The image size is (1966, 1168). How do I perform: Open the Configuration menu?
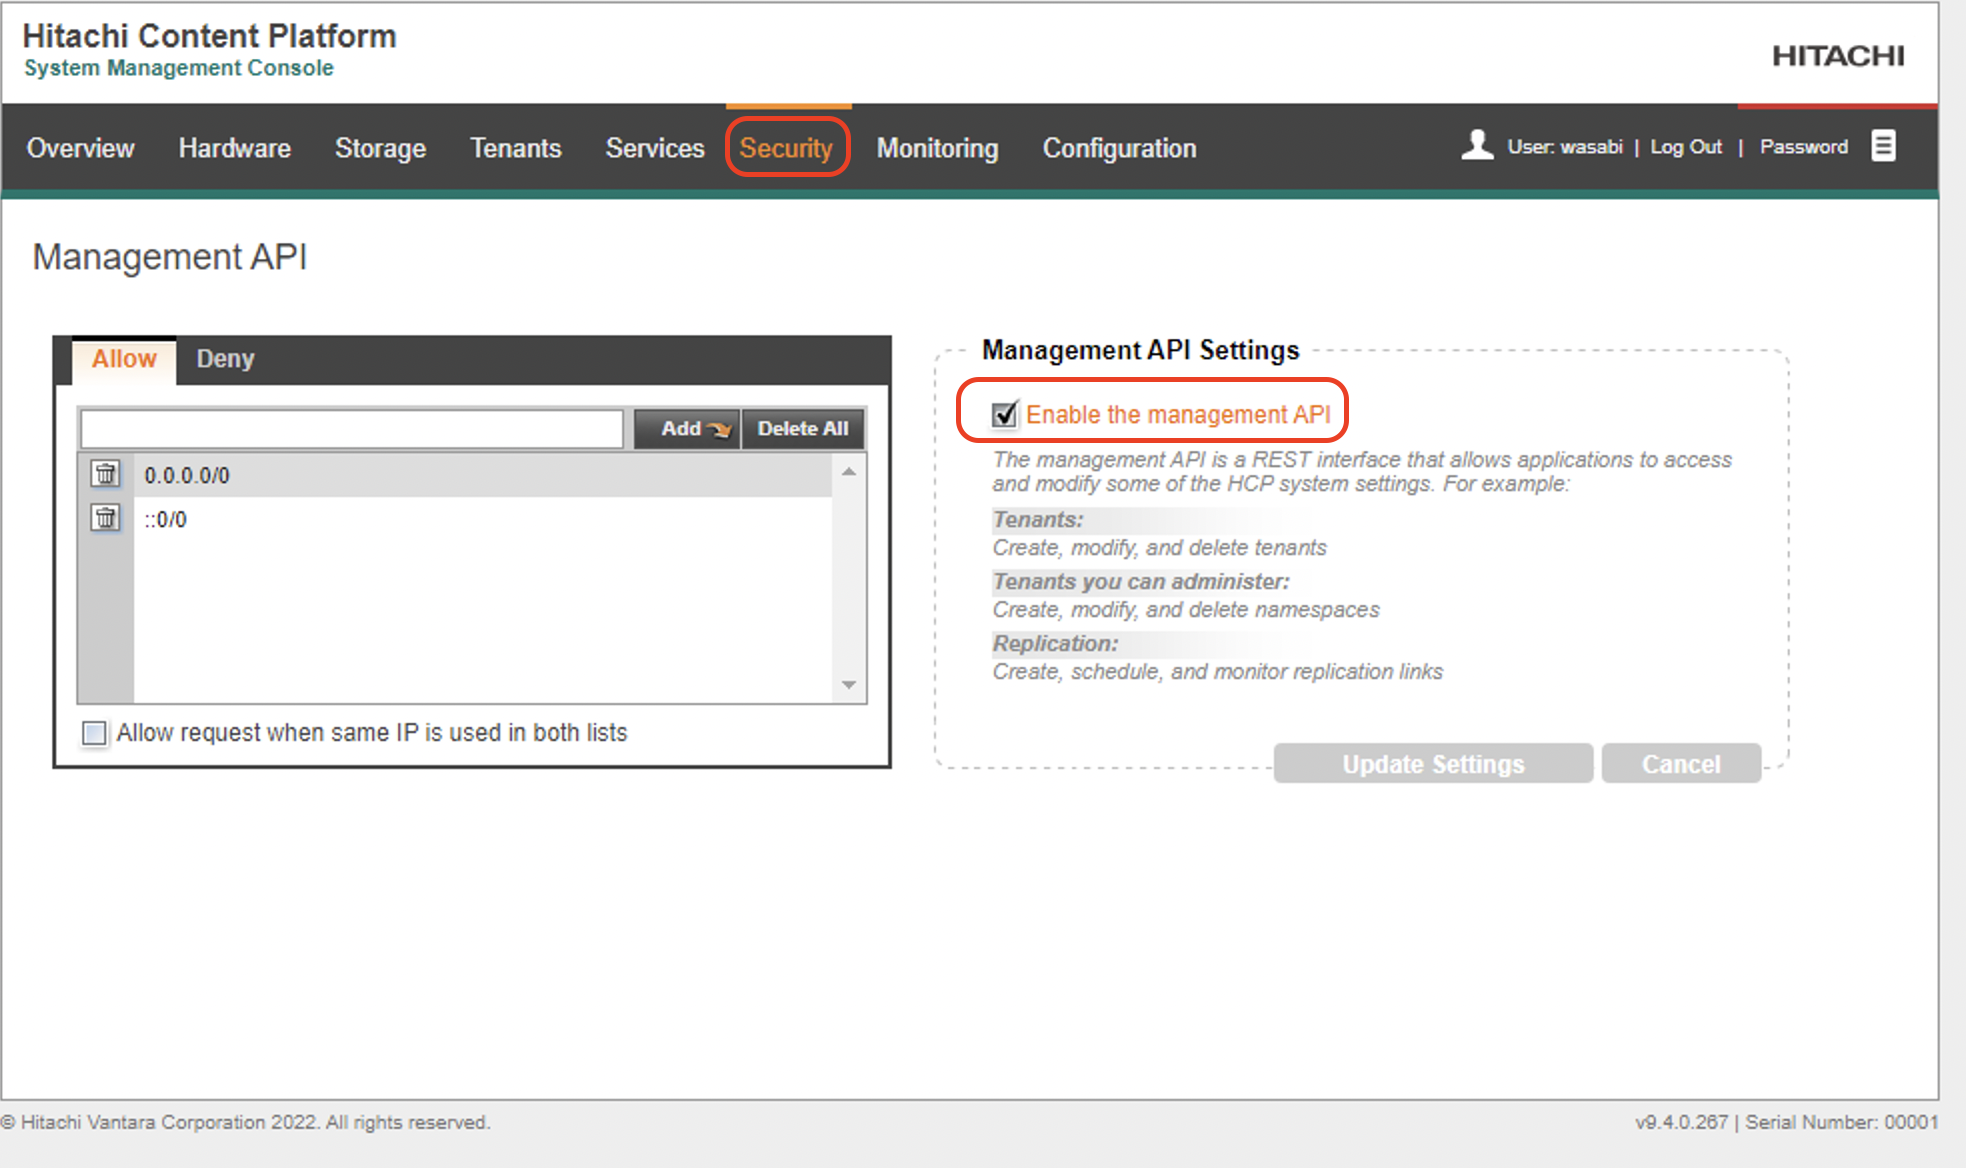[1119, 148]
